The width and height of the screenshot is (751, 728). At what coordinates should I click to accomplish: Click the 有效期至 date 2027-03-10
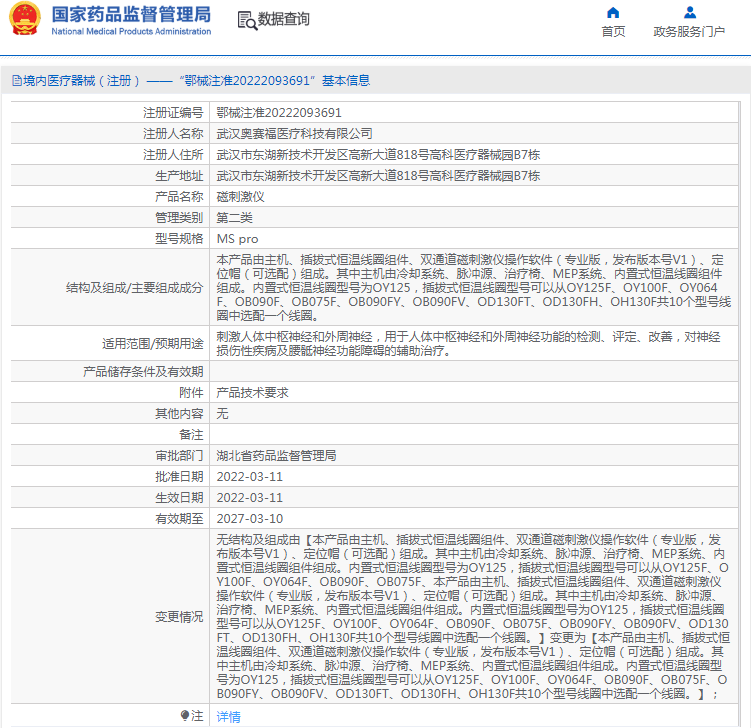[x=250, y=519]
